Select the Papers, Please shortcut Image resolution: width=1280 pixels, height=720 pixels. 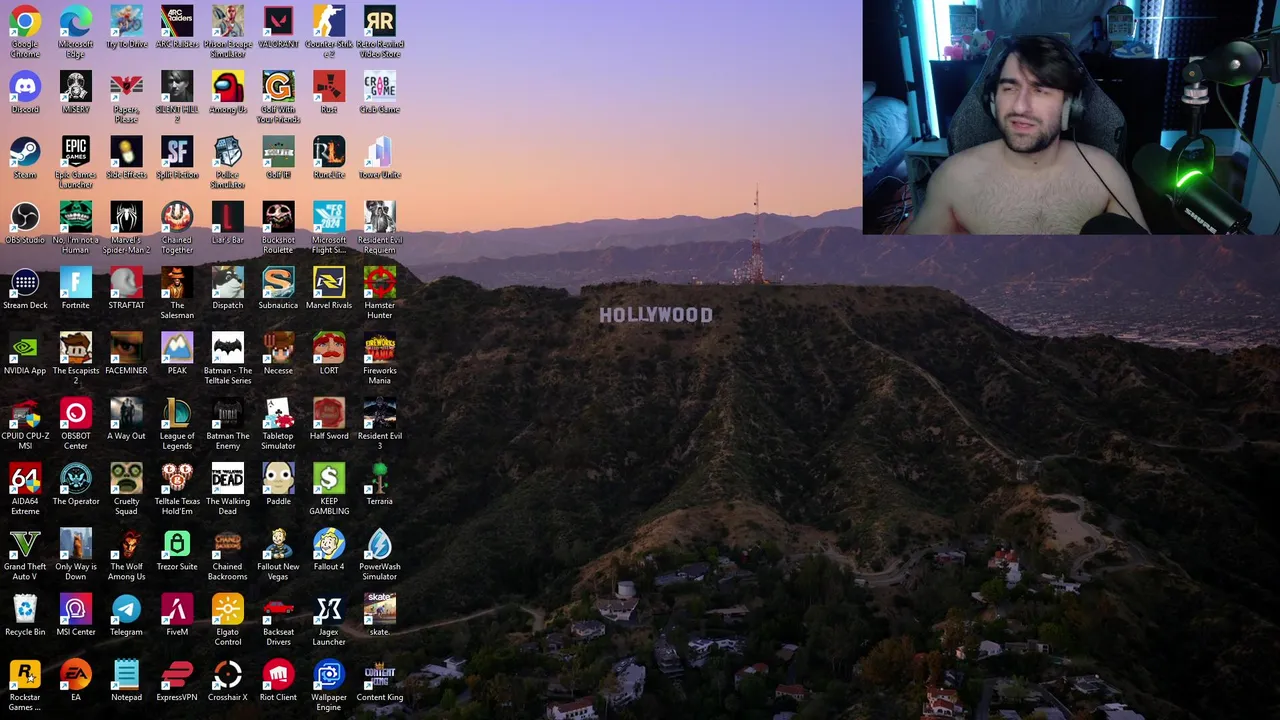(x=126, y=86)
